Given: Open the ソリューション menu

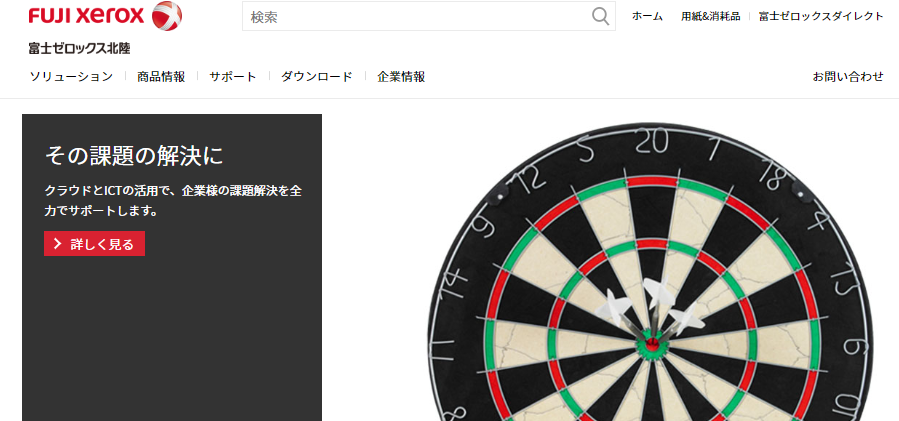Looking at the screenshot, I should pyautogui.click(x=71, y=76).
